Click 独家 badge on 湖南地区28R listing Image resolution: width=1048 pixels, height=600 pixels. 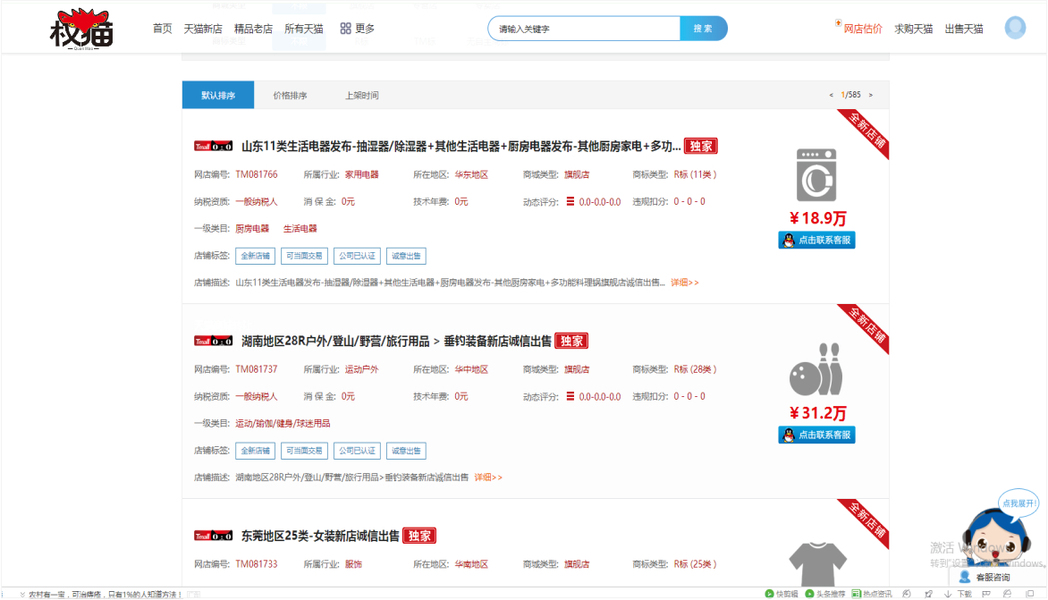(571, 341)
